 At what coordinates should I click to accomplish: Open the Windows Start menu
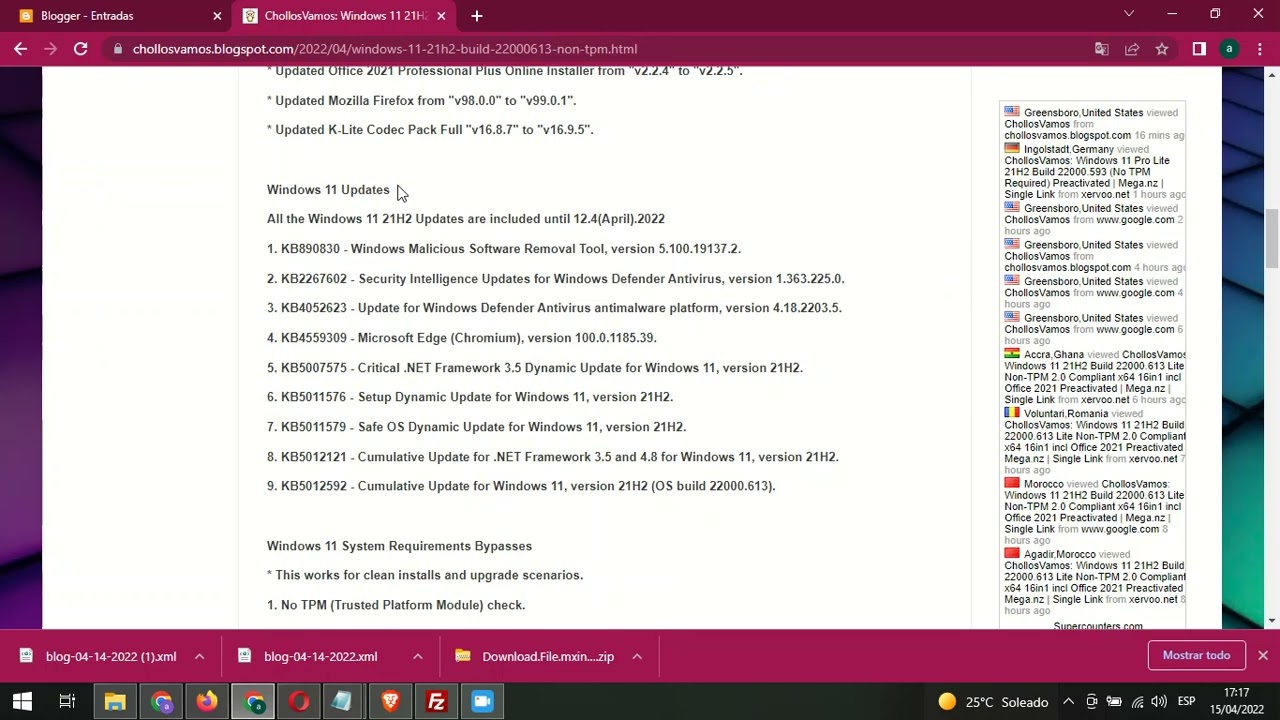coord(22,702)
